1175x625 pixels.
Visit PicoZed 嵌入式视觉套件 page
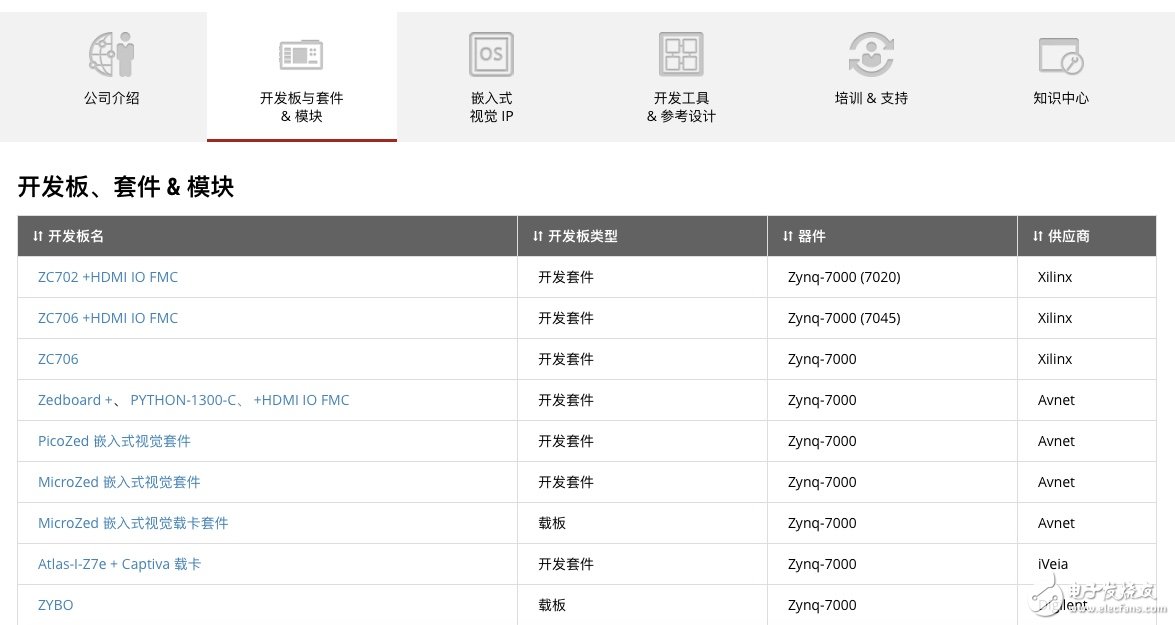click(x=114, y=441)
